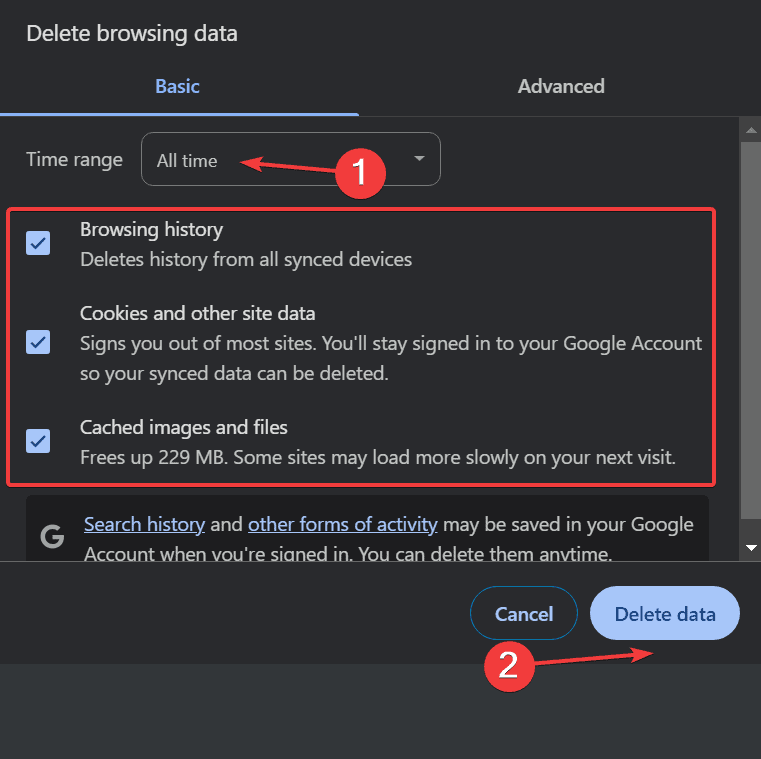Select the All time combo box
The height and width of the screenshot is (759, 761).
[291, 159]
